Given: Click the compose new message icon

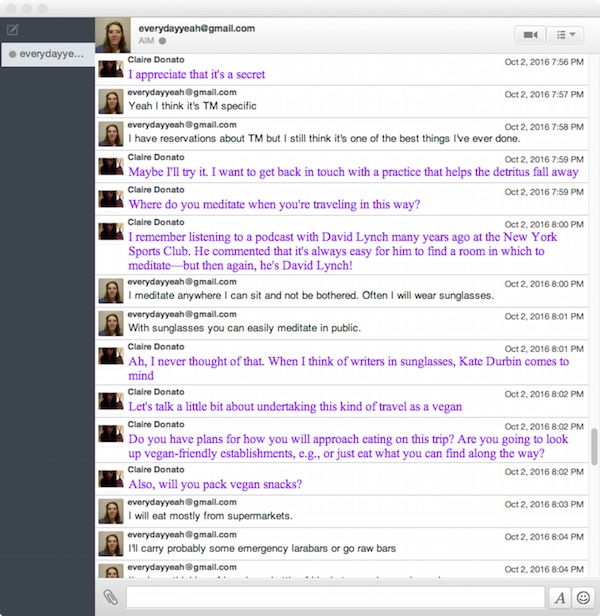Looking at the screenshot, I should pyautogui.click(x=13, y=29).
